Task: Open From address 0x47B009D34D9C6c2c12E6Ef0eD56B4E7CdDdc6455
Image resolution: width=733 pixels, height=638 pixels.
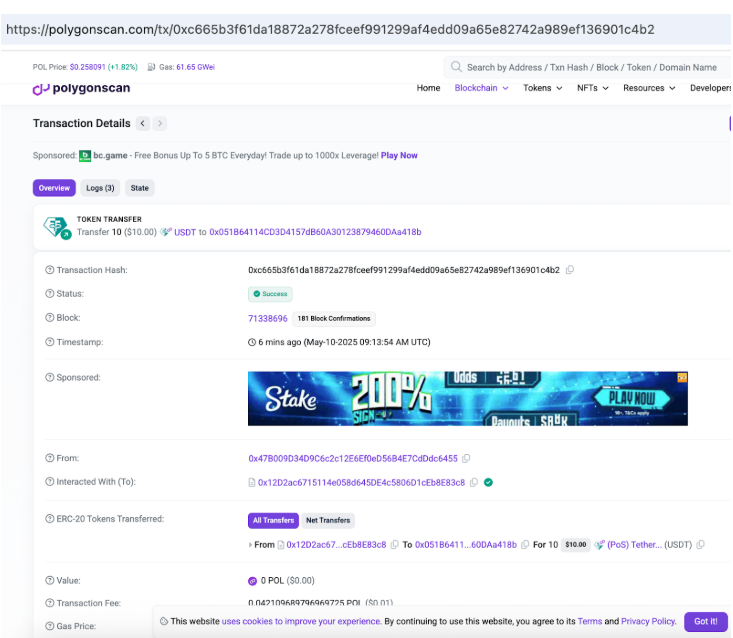Action: tap(353, 459)
